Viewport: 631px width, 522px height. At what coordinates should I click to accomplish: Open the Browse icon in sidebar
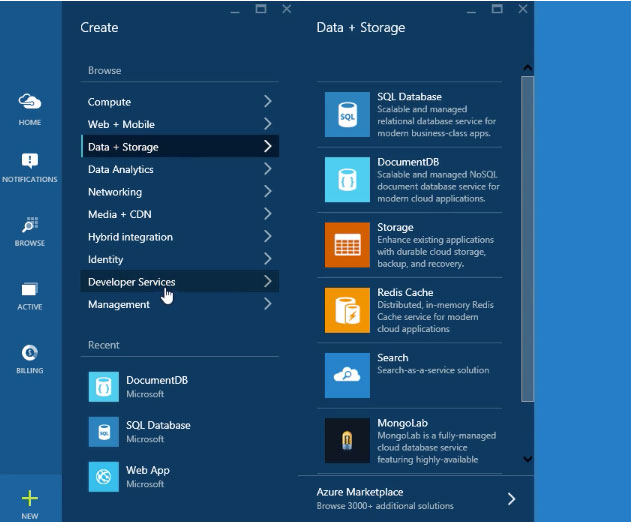click(30, 225)
